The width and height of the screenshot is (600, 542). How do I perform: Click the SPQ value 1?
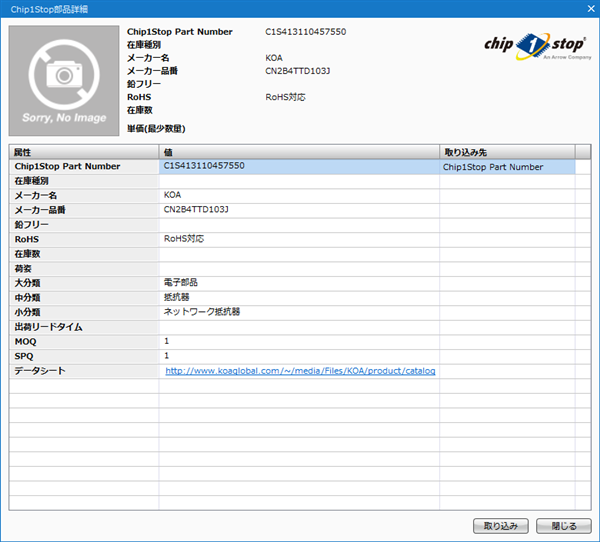coord(166,356)
